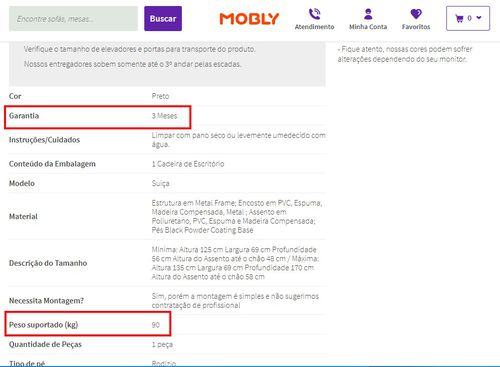The height and width of the screenshot is (367, 500).
Task: Select the 'Fique atento, nossas cores' note
Action: tap(405, 54)
